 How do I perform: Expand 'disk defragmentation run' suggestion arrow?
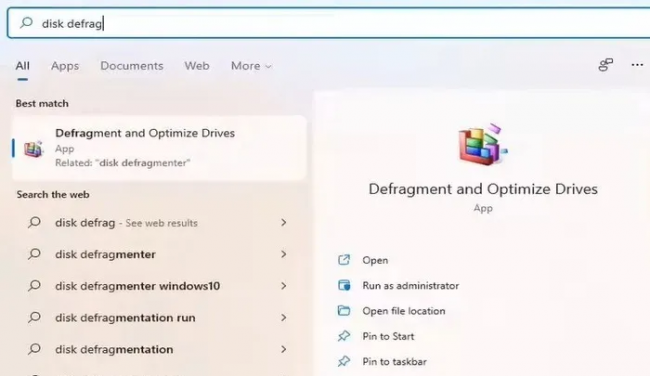[284, 318]
